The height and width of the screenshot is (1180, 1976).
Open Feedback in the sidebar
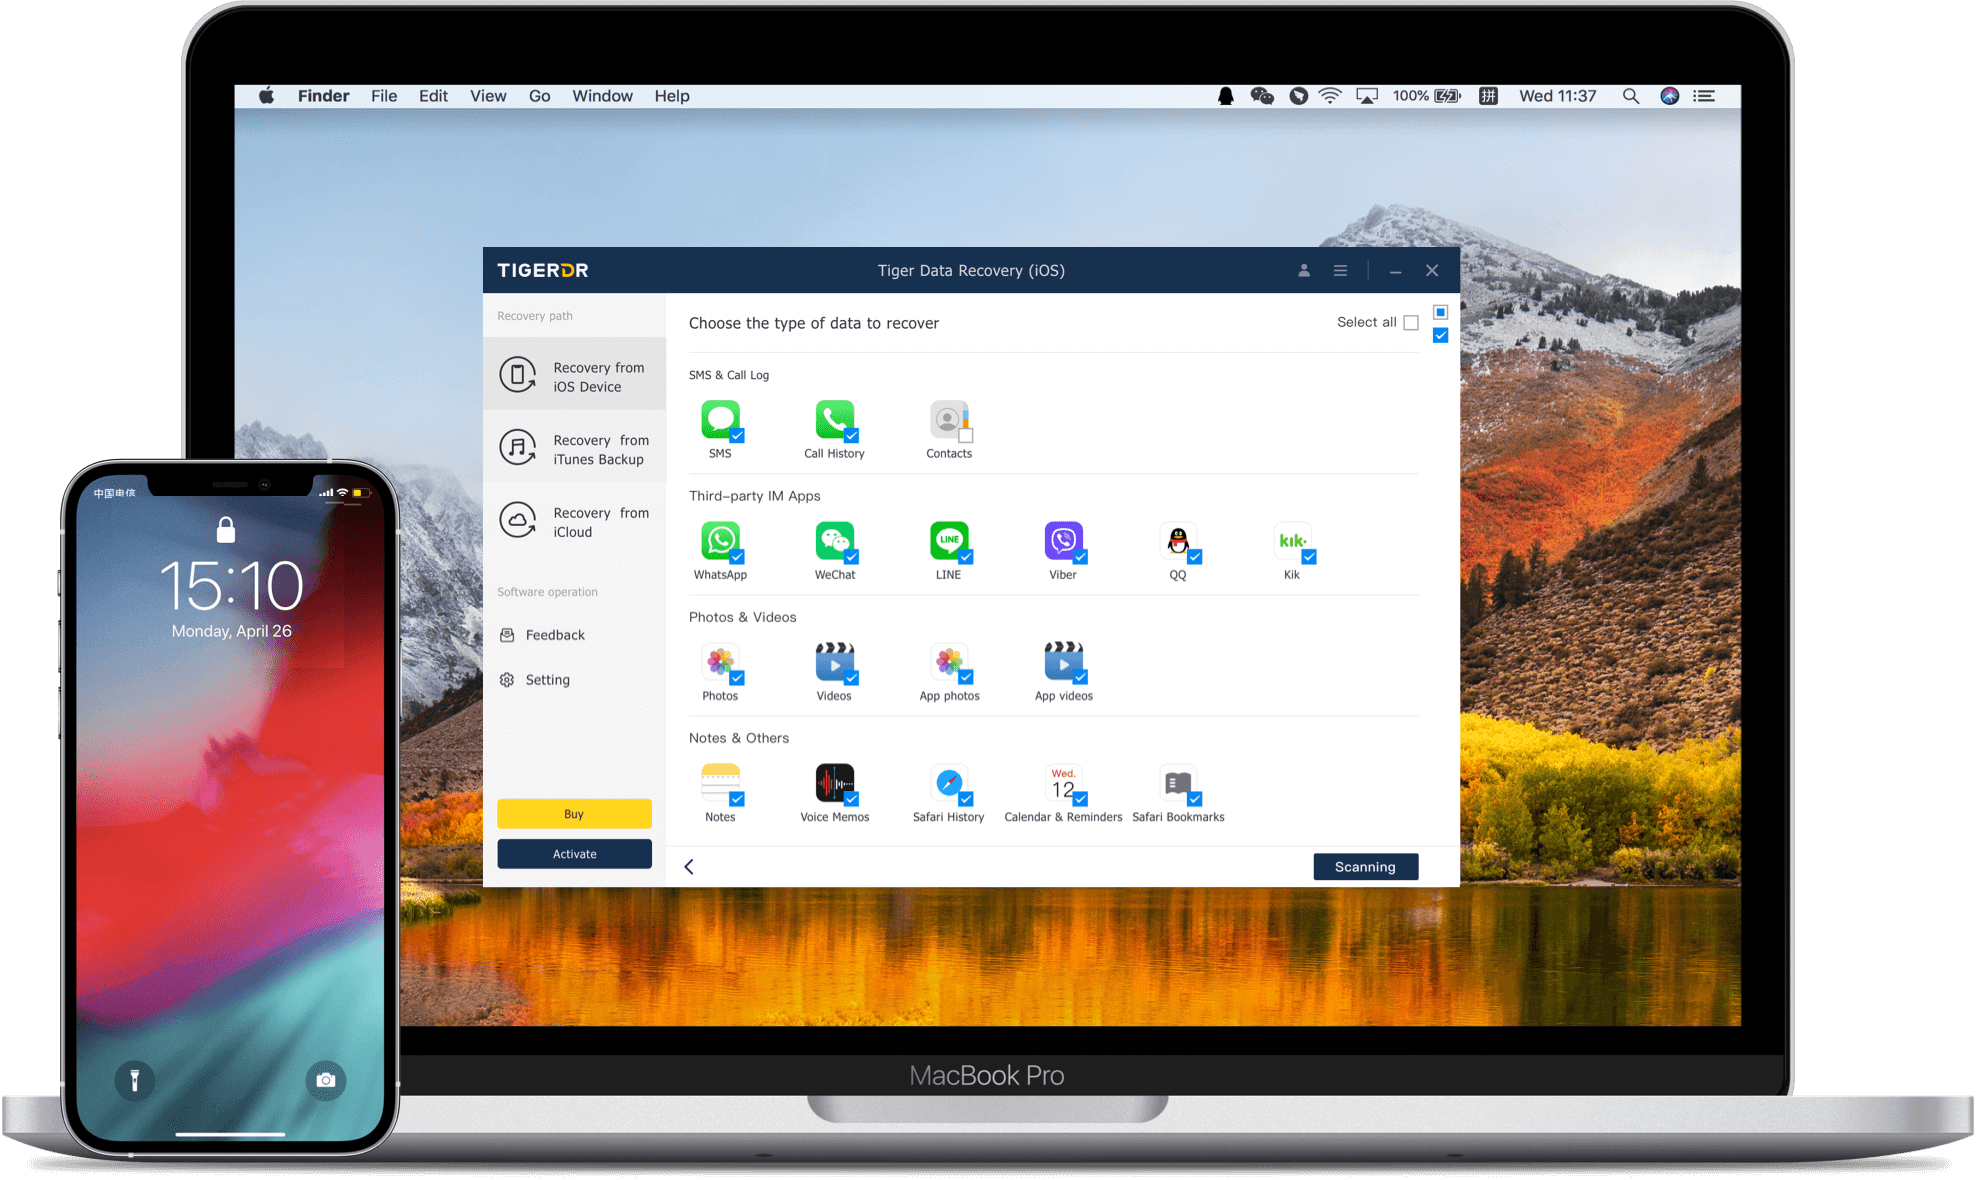[543, 635]
